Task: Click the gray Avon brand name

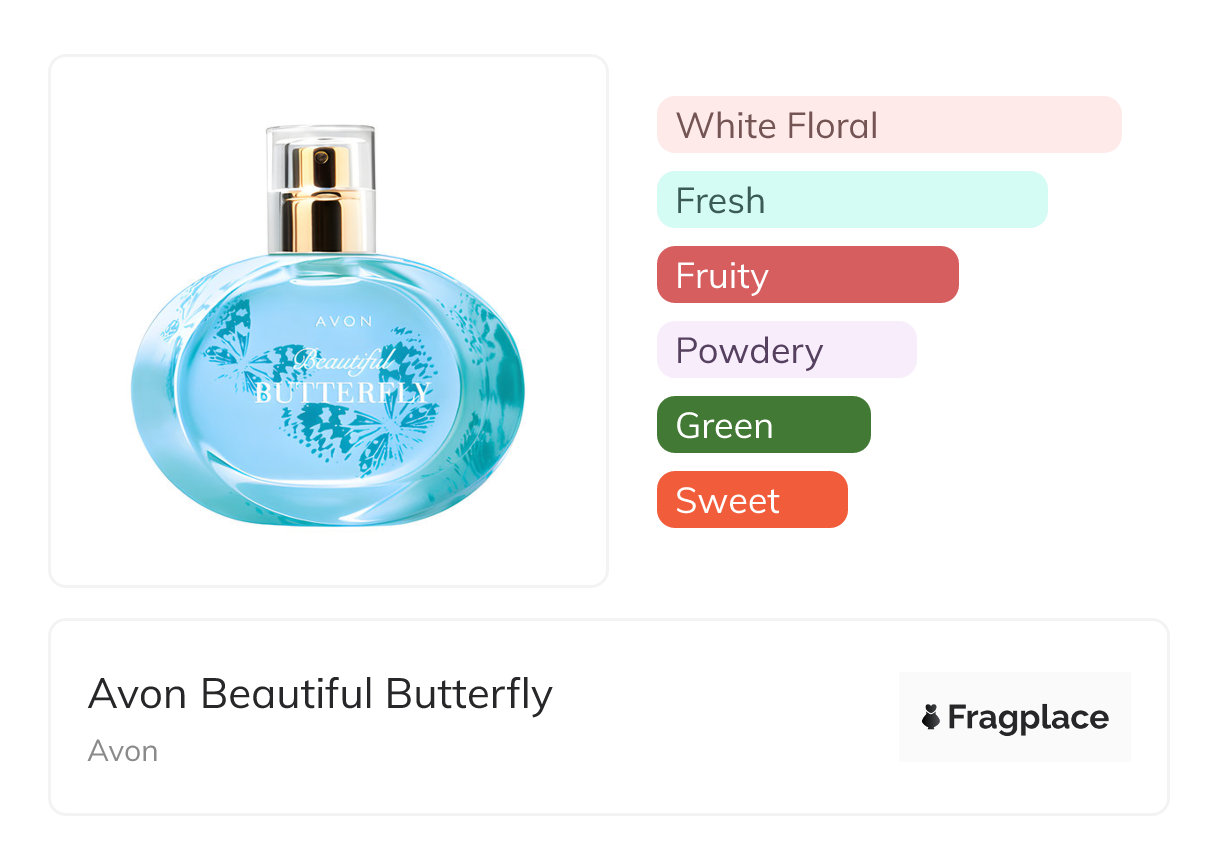Action: pyautogui.click(x=122, y=751)
